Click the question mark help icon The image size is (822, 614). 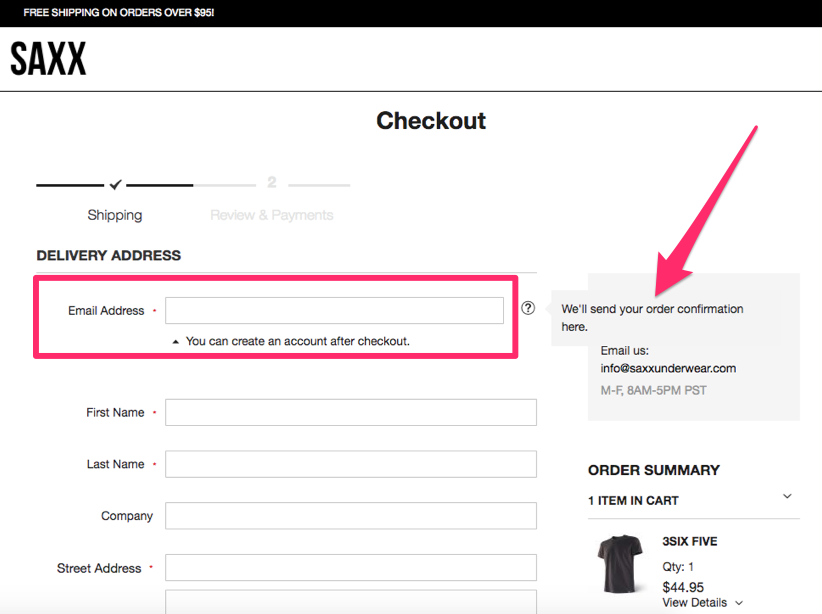click(x=528, y=308)
